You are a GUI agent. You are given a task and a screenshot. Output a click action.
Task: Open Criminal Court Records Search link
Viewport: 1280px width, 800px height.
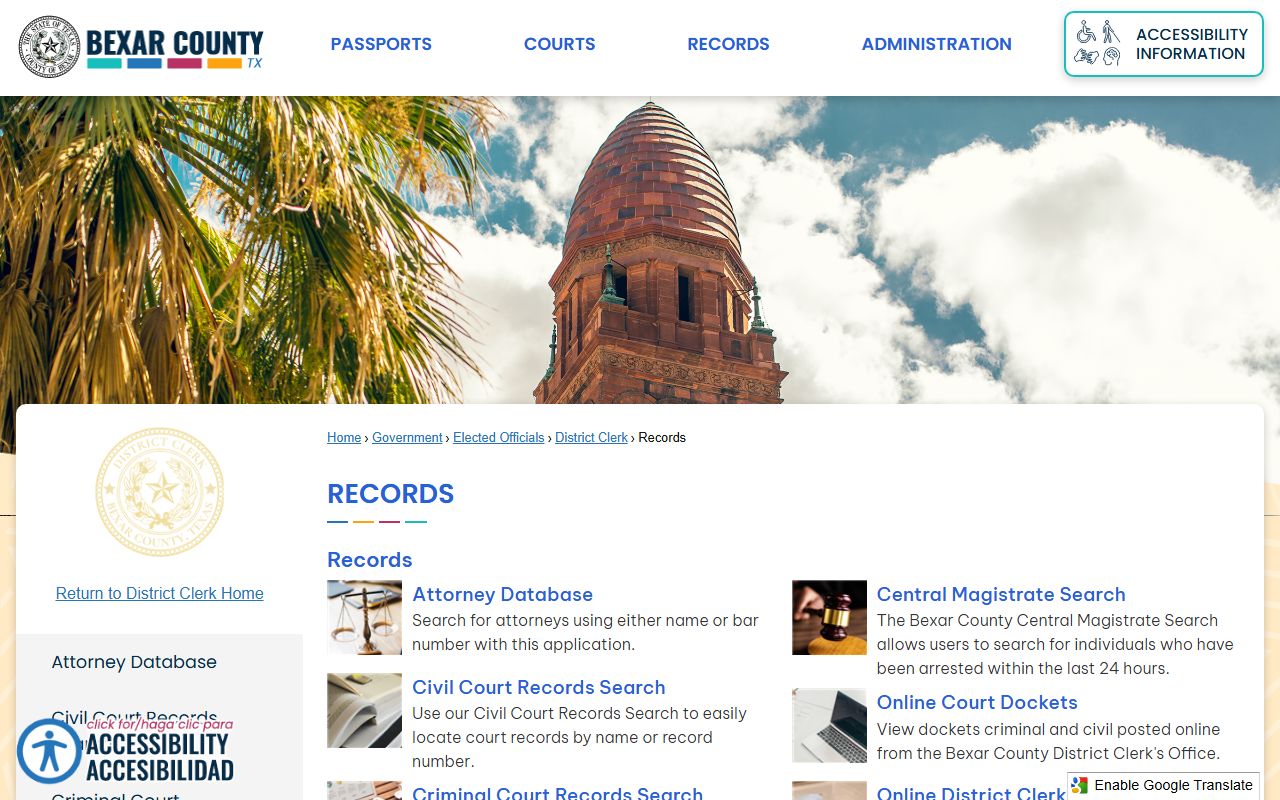(558, 793)
